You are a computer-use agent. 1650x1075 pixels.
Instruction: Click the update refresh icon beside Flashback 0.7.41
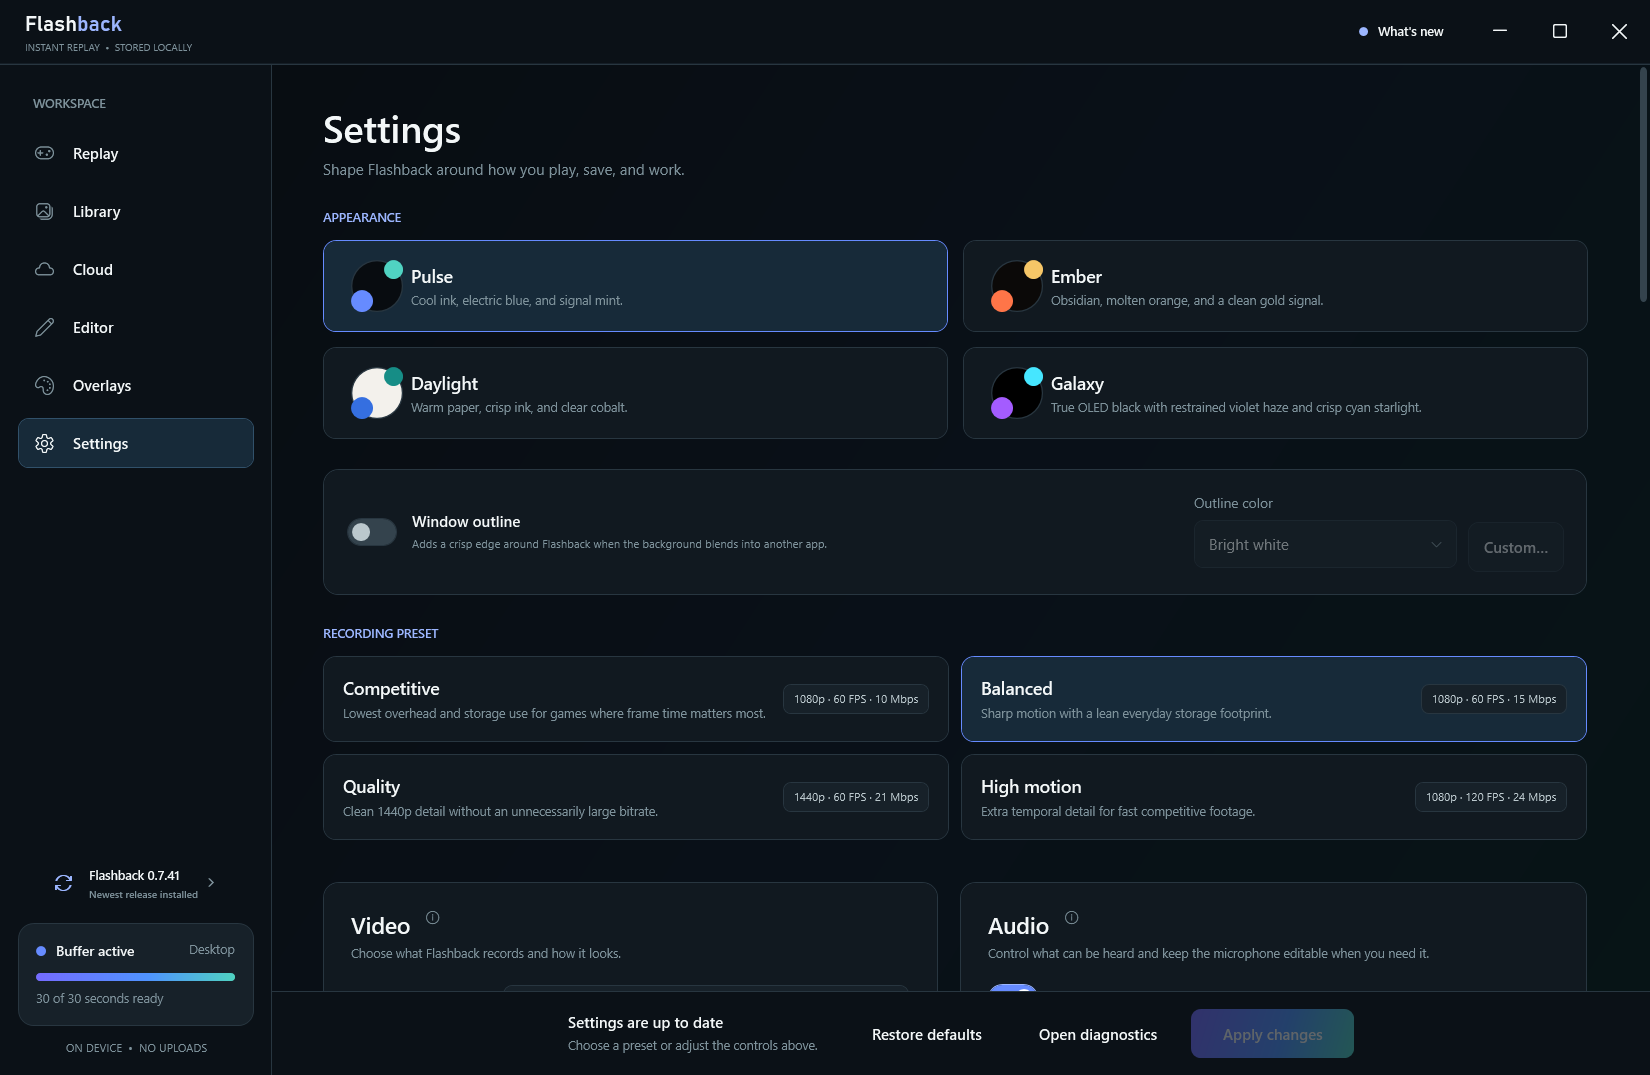(63, 883)
